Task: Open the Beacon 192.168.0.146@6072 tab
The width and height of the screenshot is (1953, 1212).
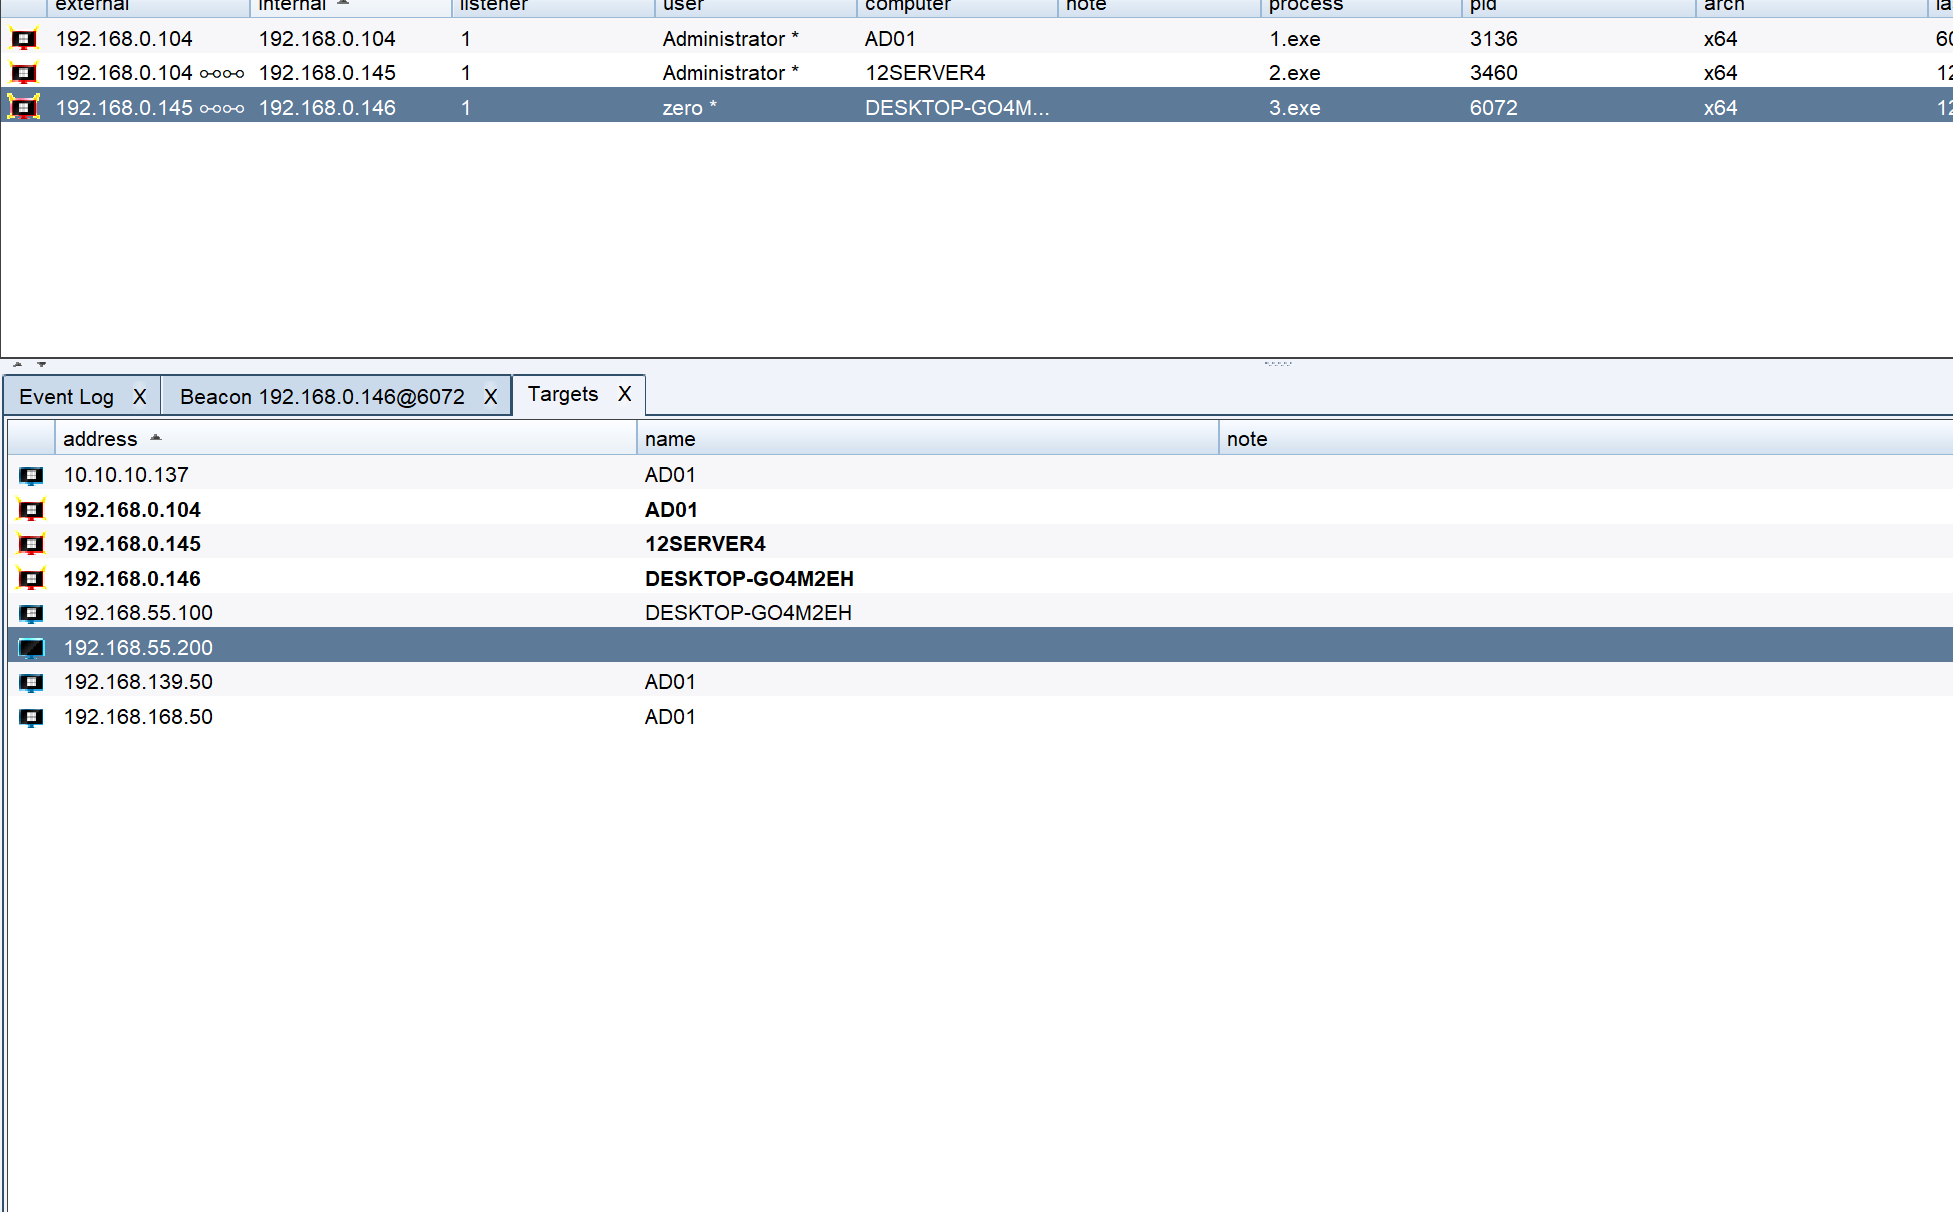Action: click(322, 397)
